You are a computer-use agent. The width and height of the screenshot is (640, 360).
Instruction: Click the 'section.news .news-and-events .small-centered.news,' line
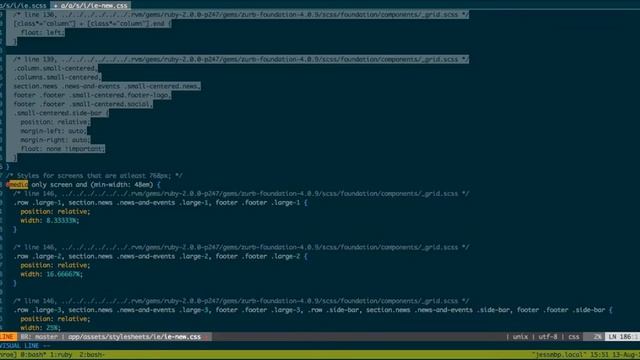point(107,87)
